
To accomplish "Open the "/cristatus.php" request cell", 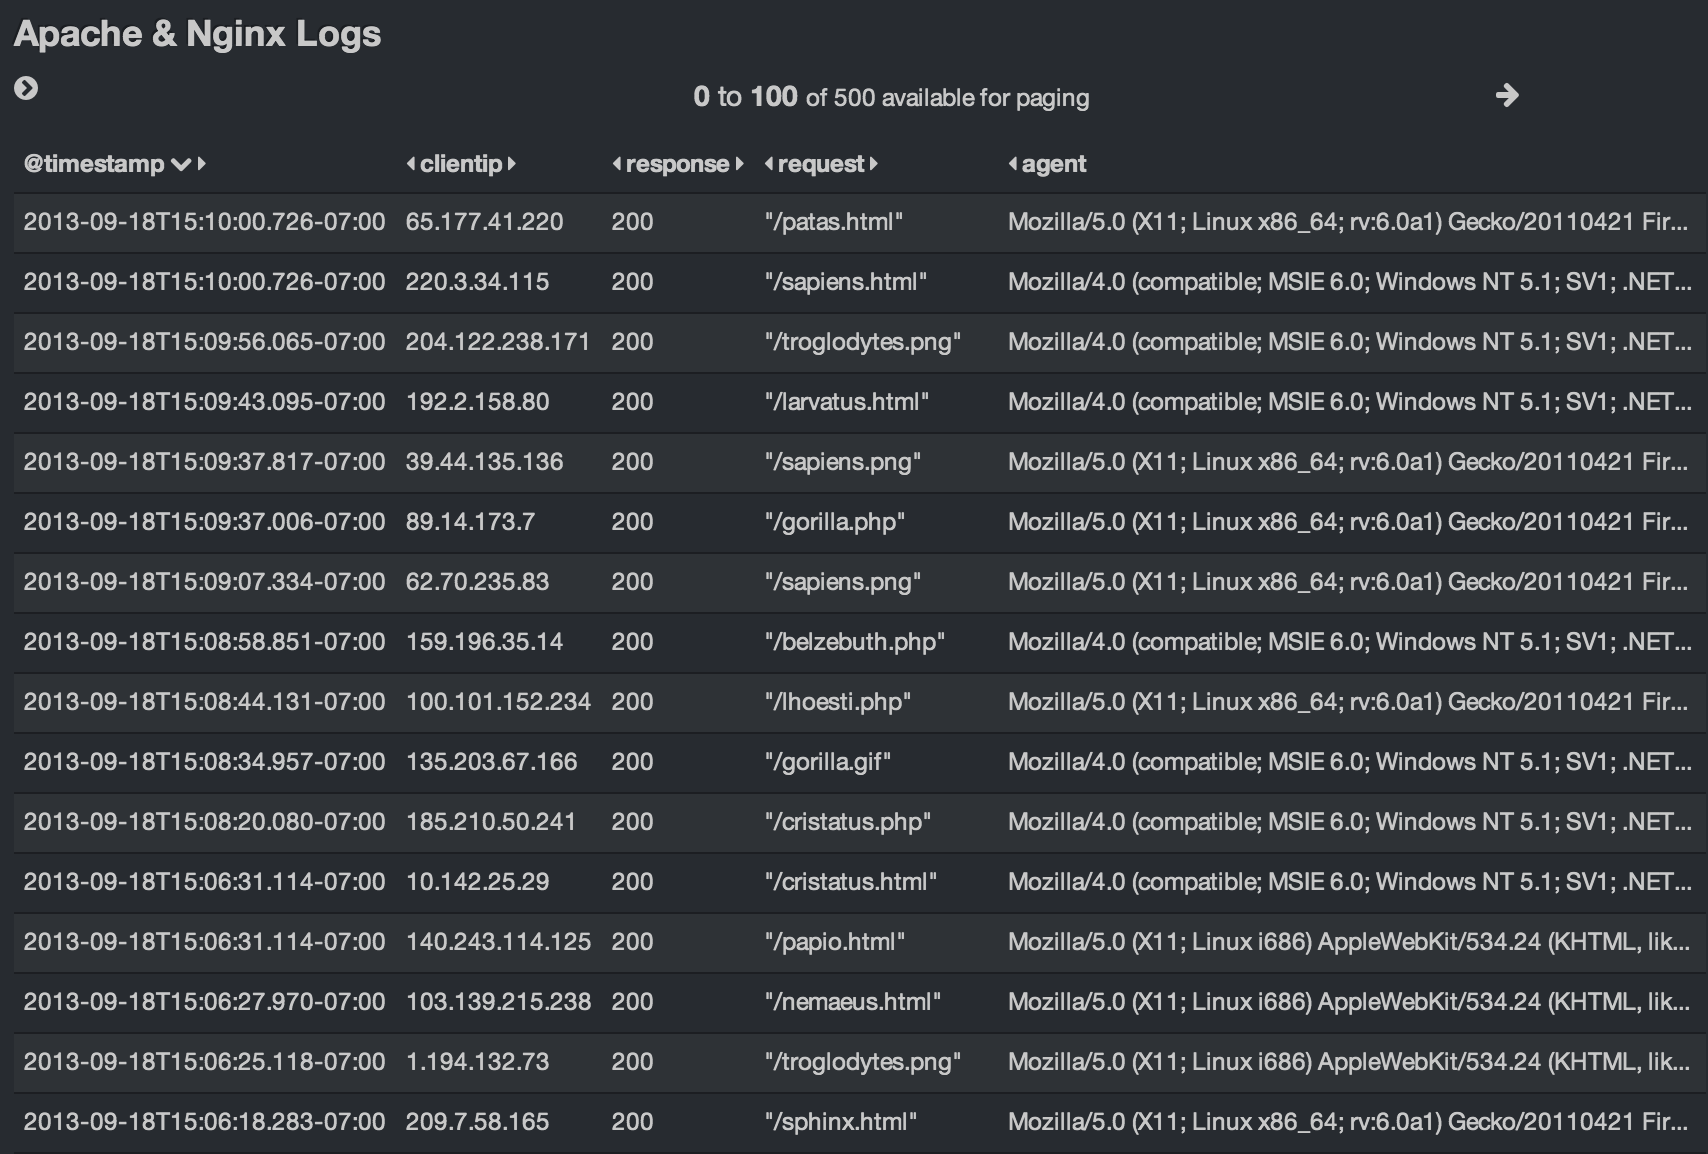I will pyautogui.click(x=848, y=822).
